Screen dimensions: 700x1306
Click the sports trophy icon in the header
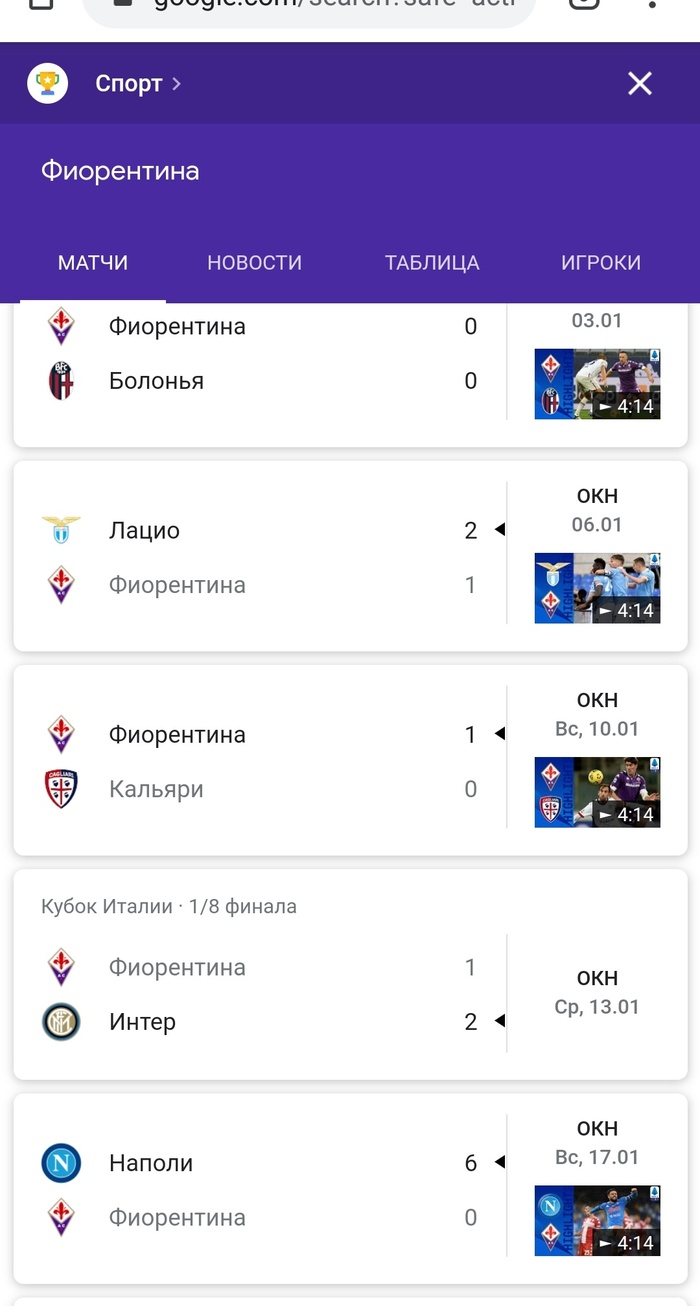pyautogui.click(x=46, y=83)
